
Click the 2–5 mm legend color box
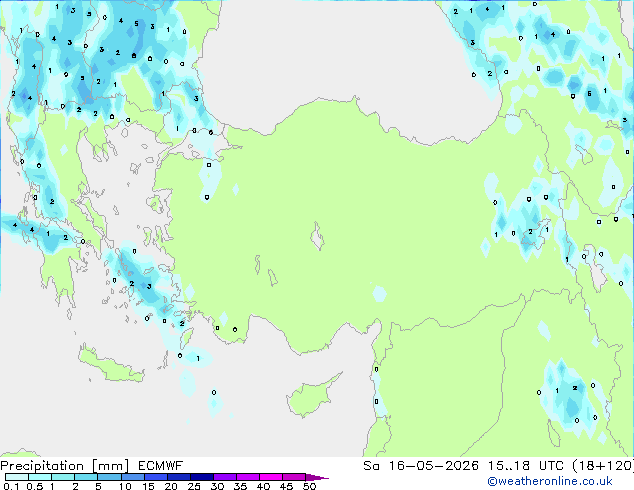[86, 477]
